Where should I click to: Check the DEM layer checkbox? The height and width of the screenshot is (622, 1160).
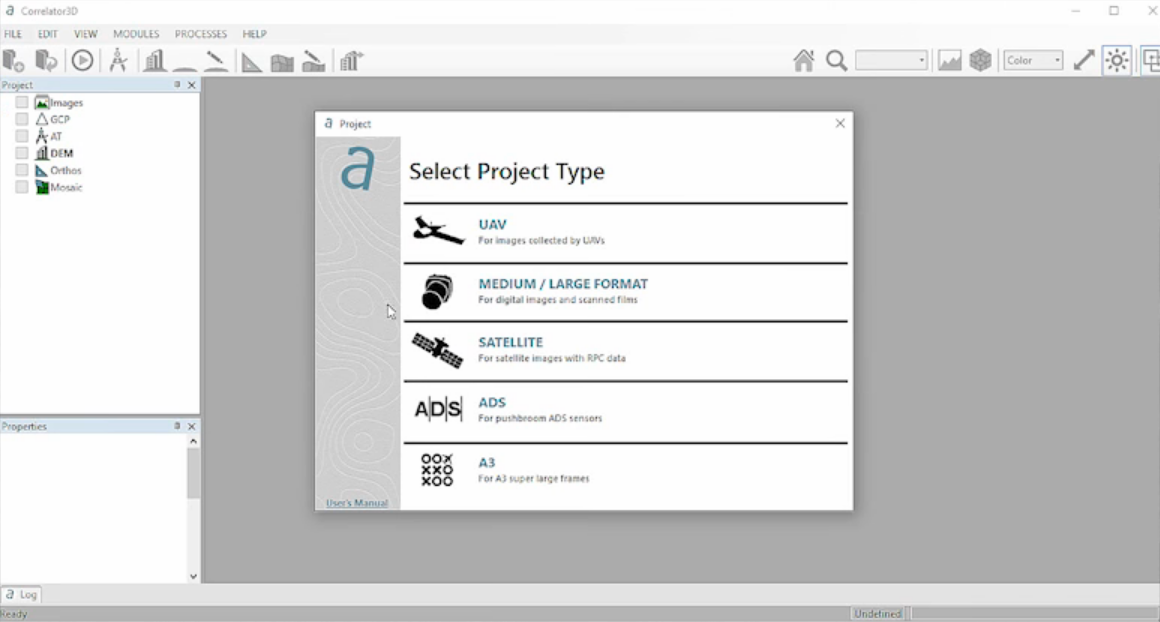pyautogui.click(x=21, y=153)
